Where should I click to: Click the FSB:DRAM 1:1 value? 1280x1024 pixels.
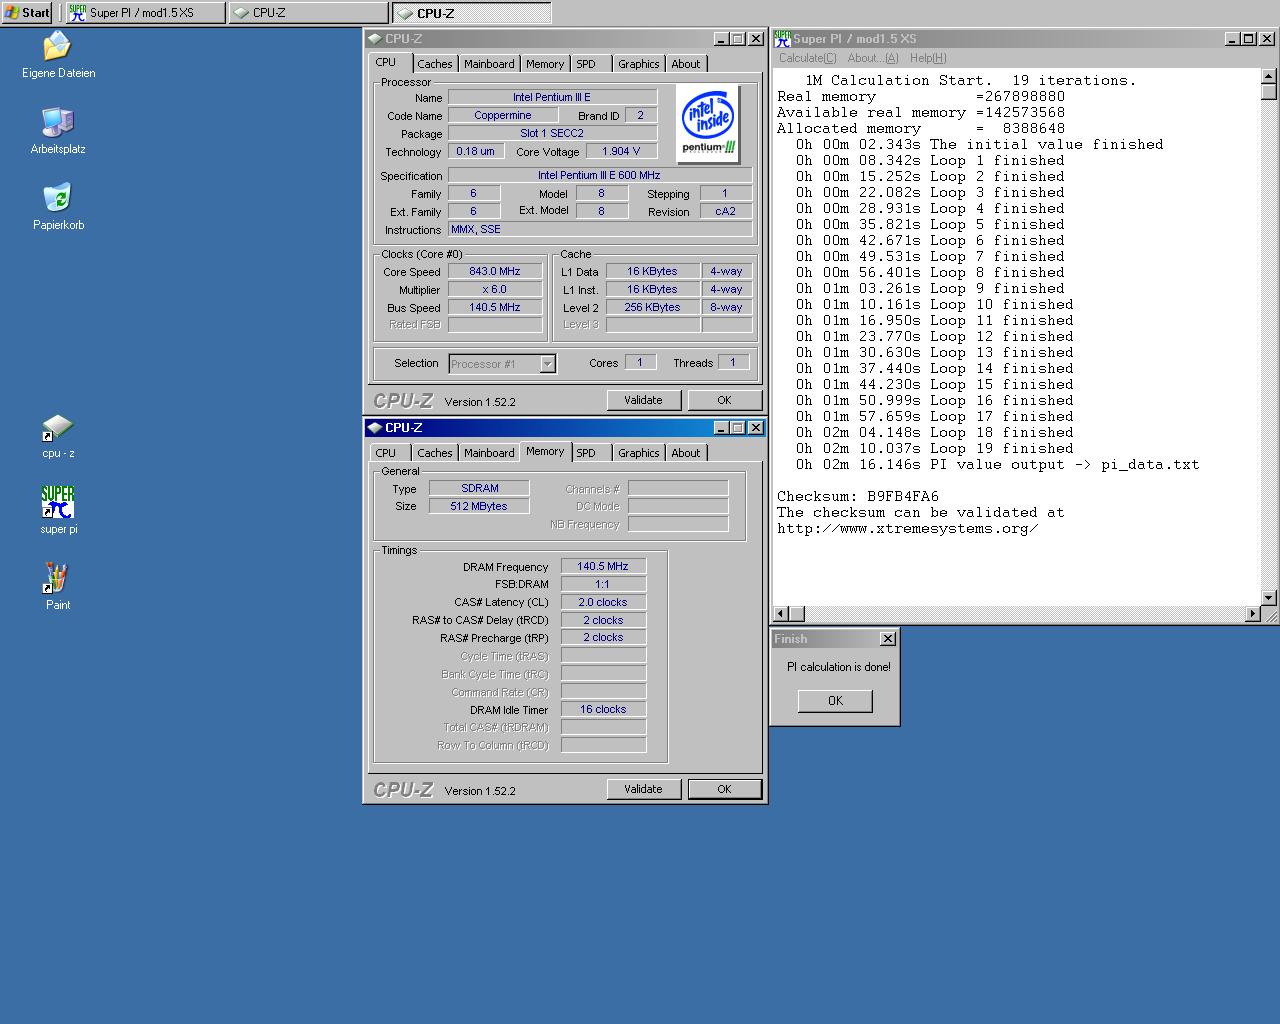tap(603, 584)
